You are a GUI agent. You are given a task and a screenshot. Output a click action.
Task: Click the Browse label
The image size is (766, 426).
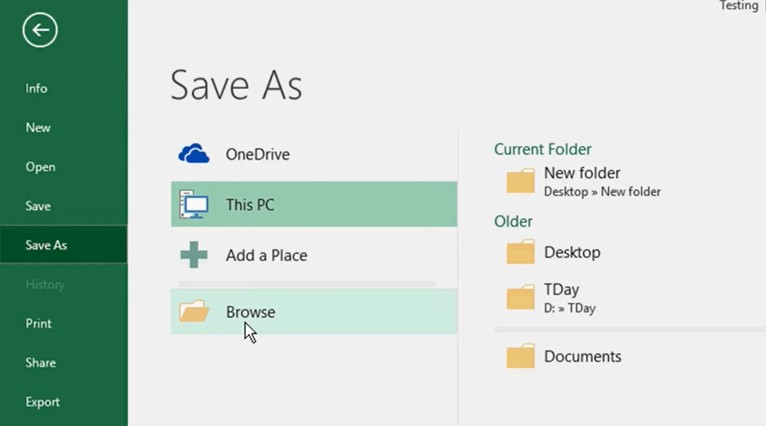(250, 312)
